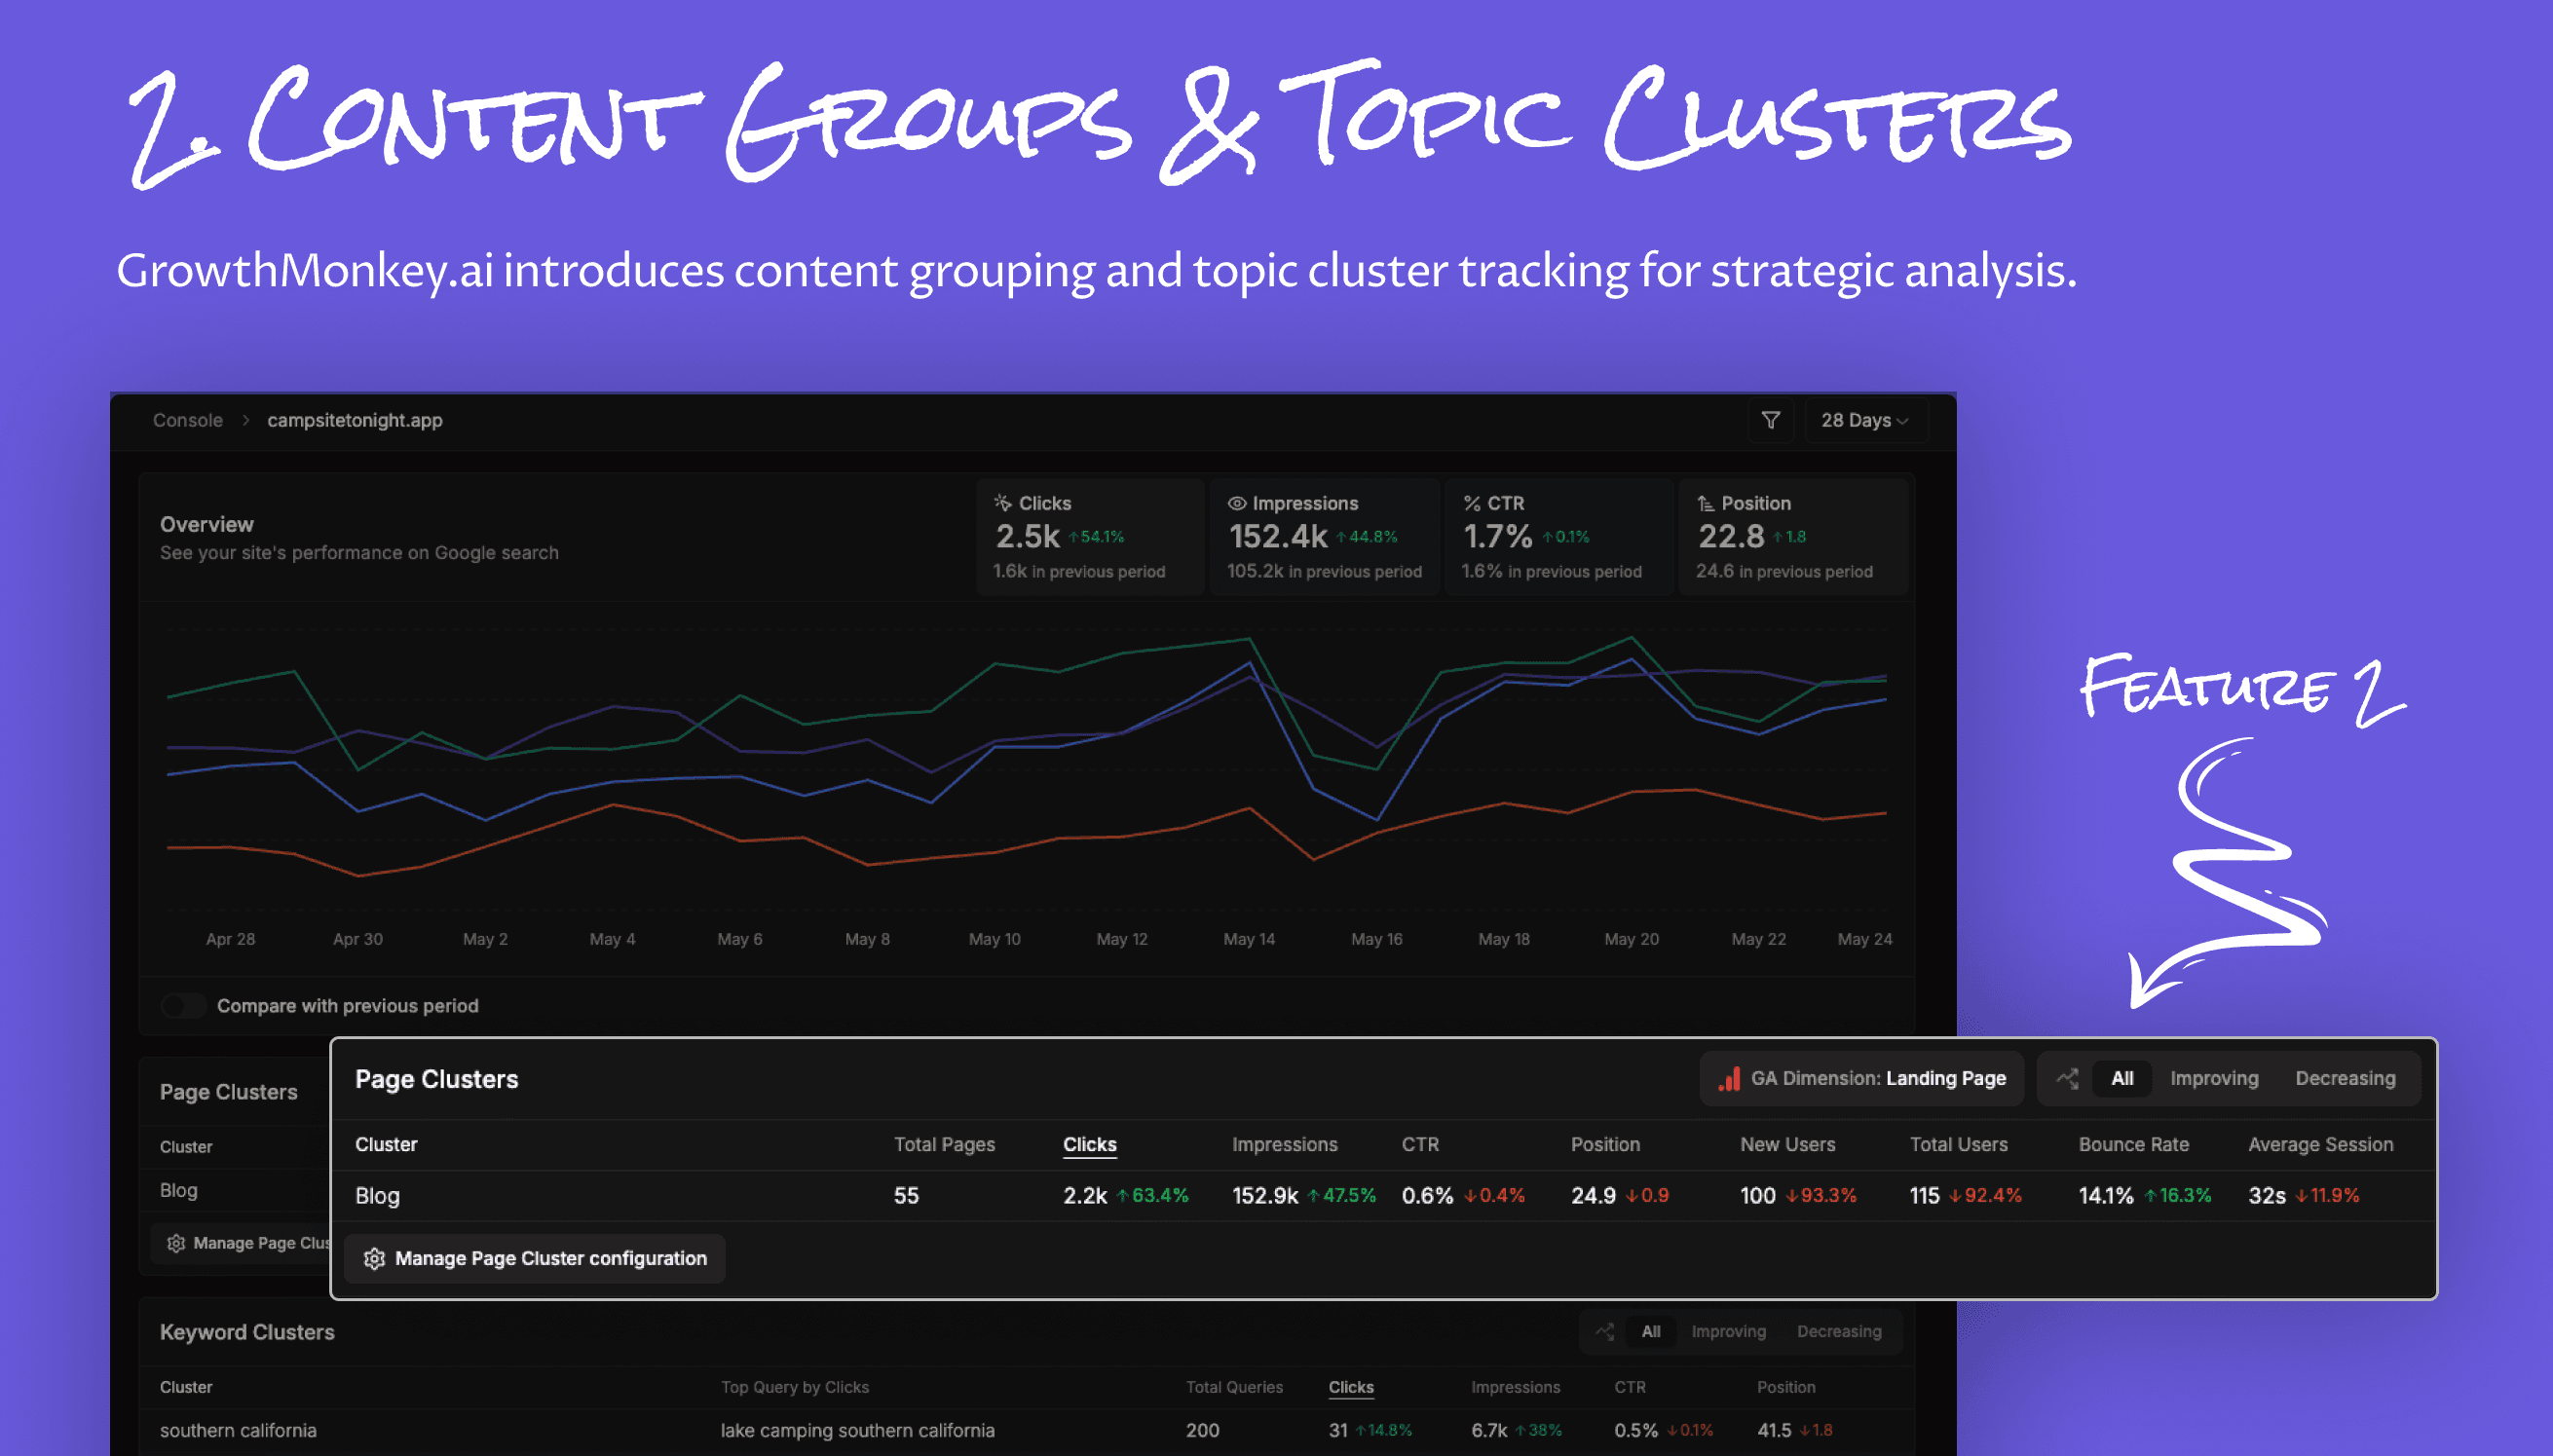Image resolution: width=2553 pixels, height=1456 pixels.
Task: Click the 2.5k Clicks total value
Action: click(x=1027, y=537)
